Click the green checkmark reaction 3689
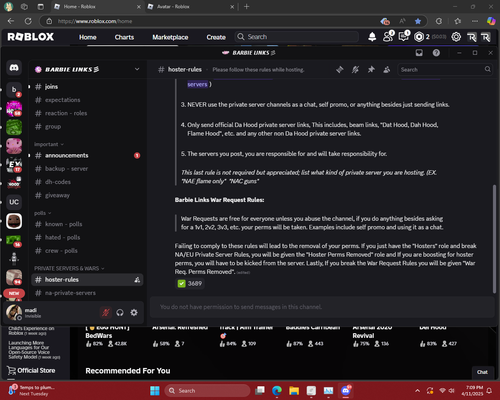500x400 pixels. click(x=190, y=283)
